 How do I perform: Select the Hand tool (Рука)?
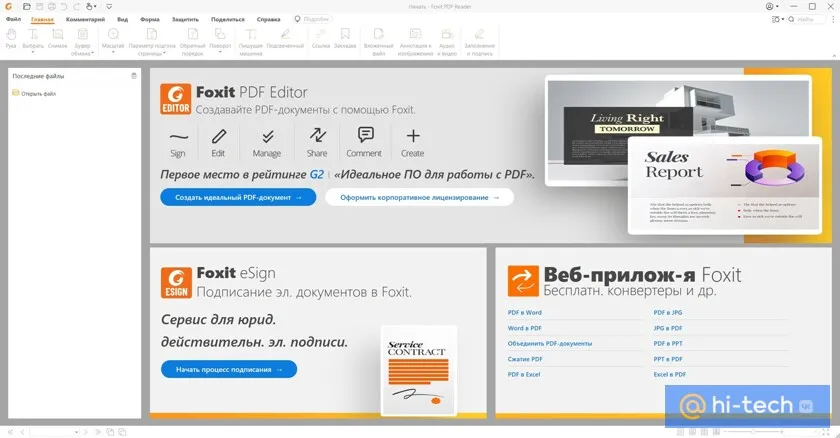pyautogui.click(x=11, y=38)
